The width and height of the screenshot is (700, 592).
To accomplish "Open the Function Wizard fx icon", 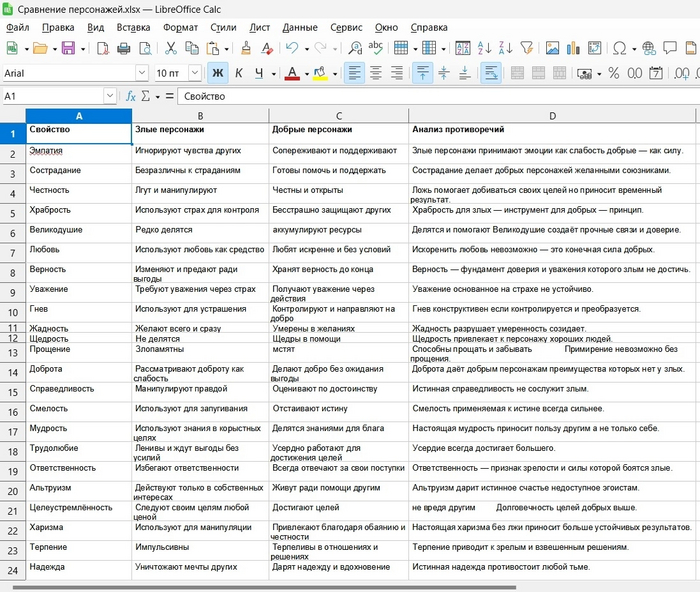I will click(130, 96).
